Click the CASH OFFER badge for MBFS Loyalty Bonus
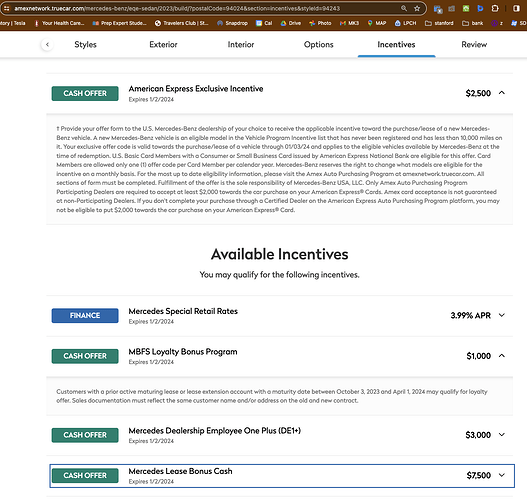This screenshot has height=500, width=527. (85, 356)
